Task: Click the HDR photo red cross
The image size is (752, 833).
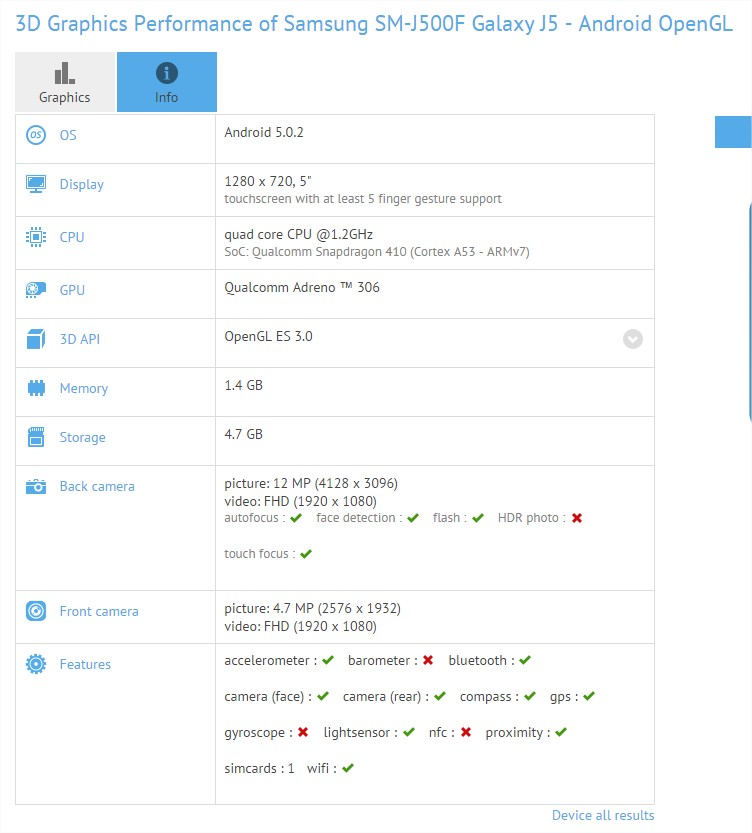Action: pyautogui.click(x=577, y=518)
